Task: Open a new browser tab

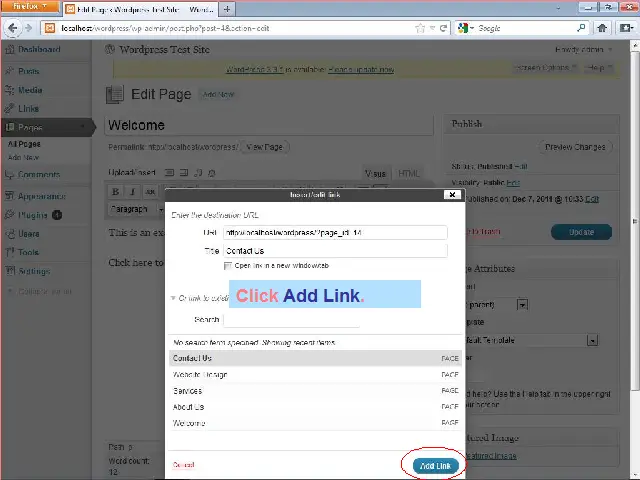Action: [227, 9]
